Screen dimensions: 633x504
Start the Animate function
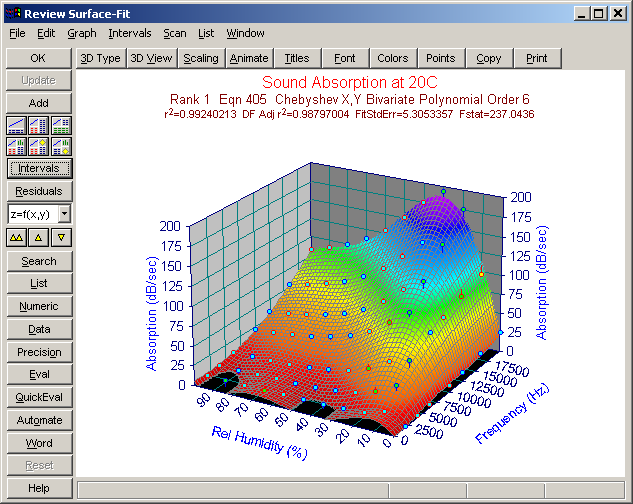[249, 59]
